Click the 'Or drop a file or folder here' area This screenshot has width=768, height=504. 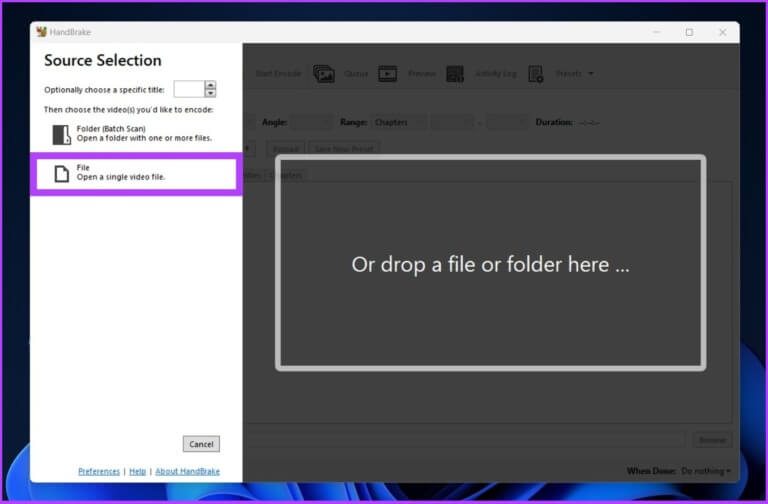coord(490,263)
